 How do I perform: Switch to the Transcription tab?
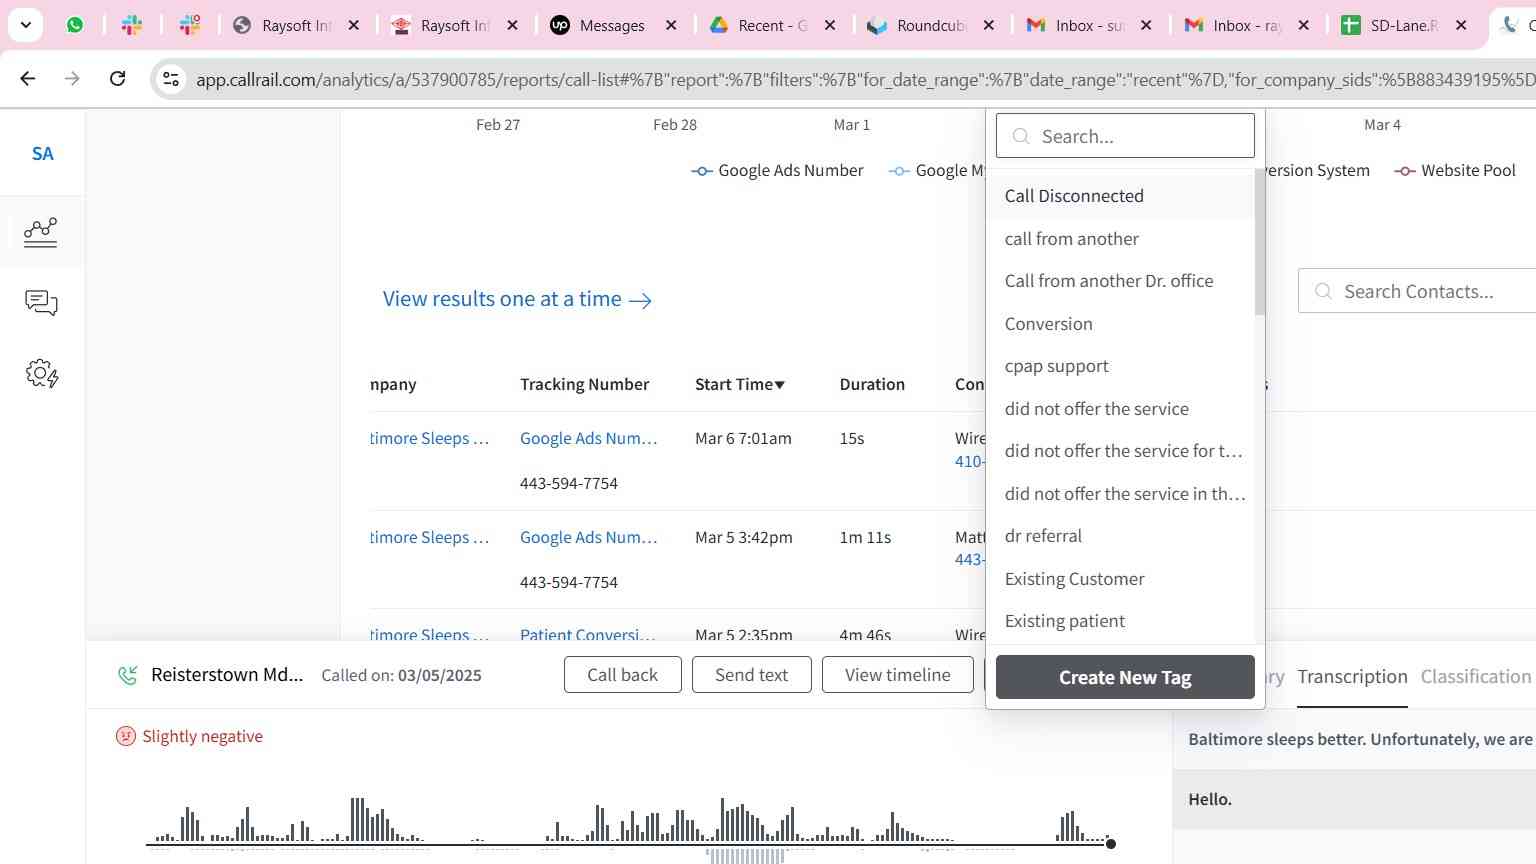point(1352,677)
